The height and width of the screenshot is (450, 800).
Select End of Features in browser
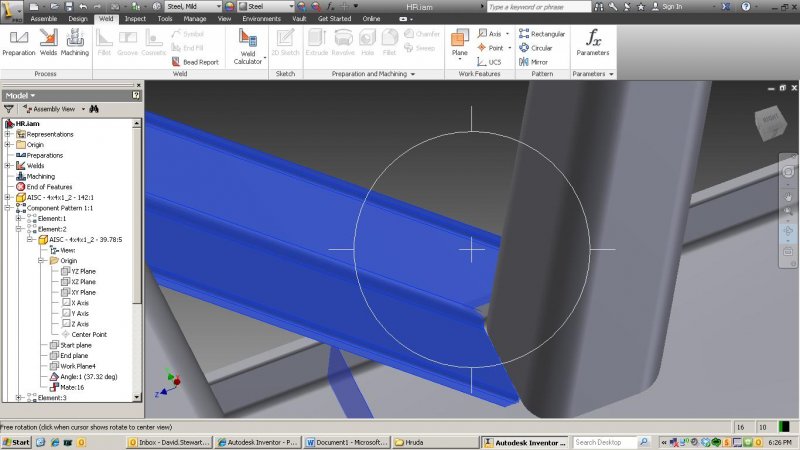44,187
